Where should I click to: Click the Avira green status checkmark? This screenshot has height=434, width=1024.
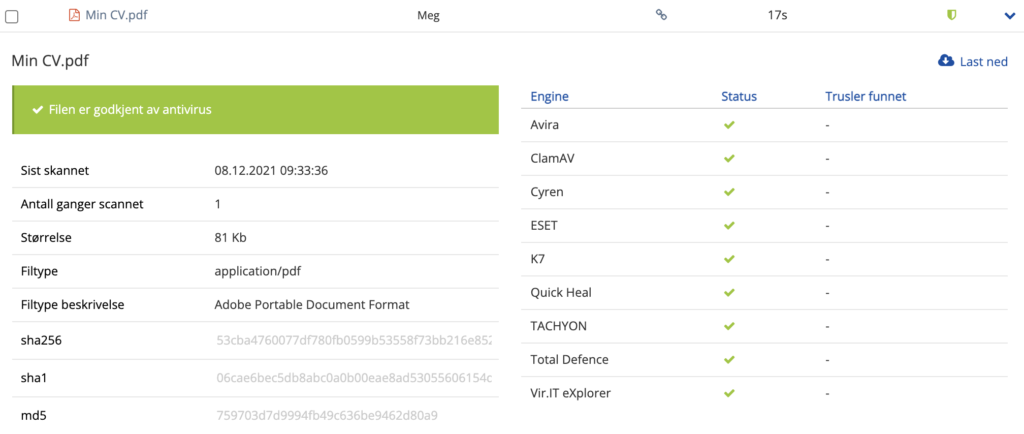pos(729,125)
